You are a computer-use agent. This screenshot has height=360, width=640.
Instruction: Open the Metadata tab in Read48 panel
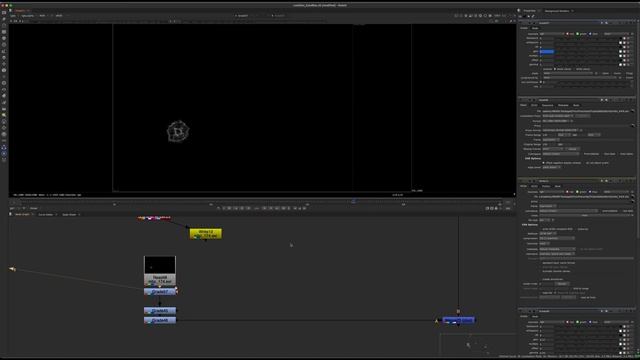click(x=563, y=105)
